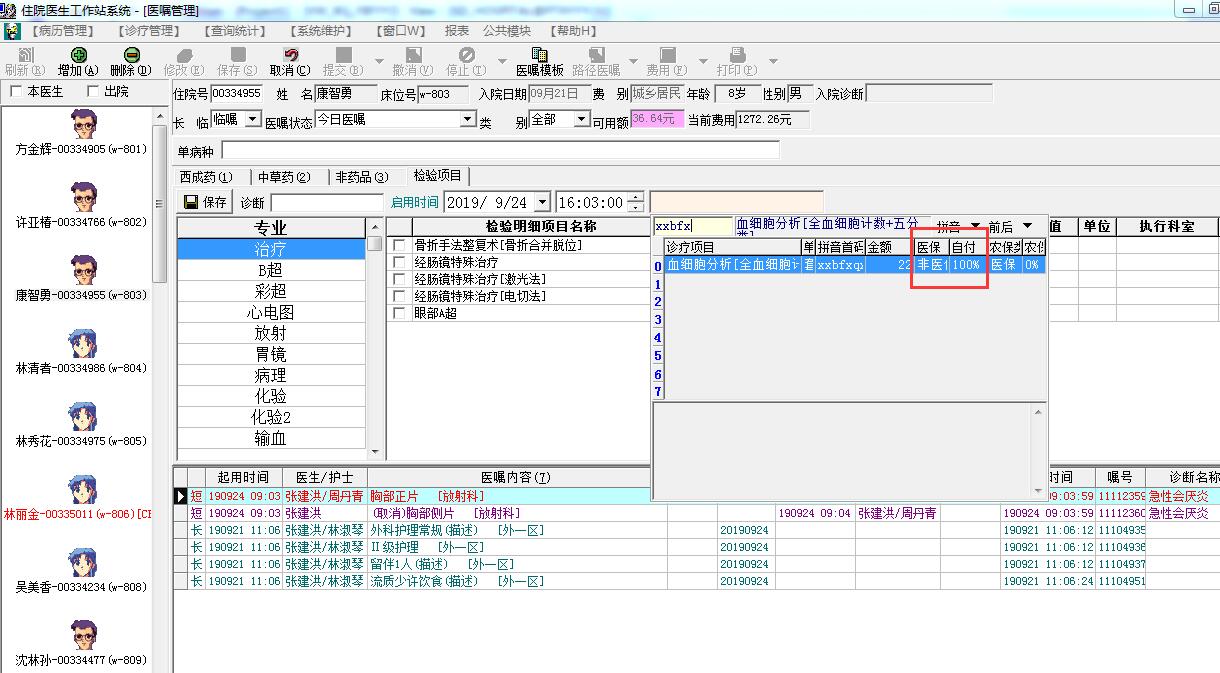The width and height of the screenshot is (1220, 673).
Task: Click the 保存(S) toolbar icon
Action: 237,55
